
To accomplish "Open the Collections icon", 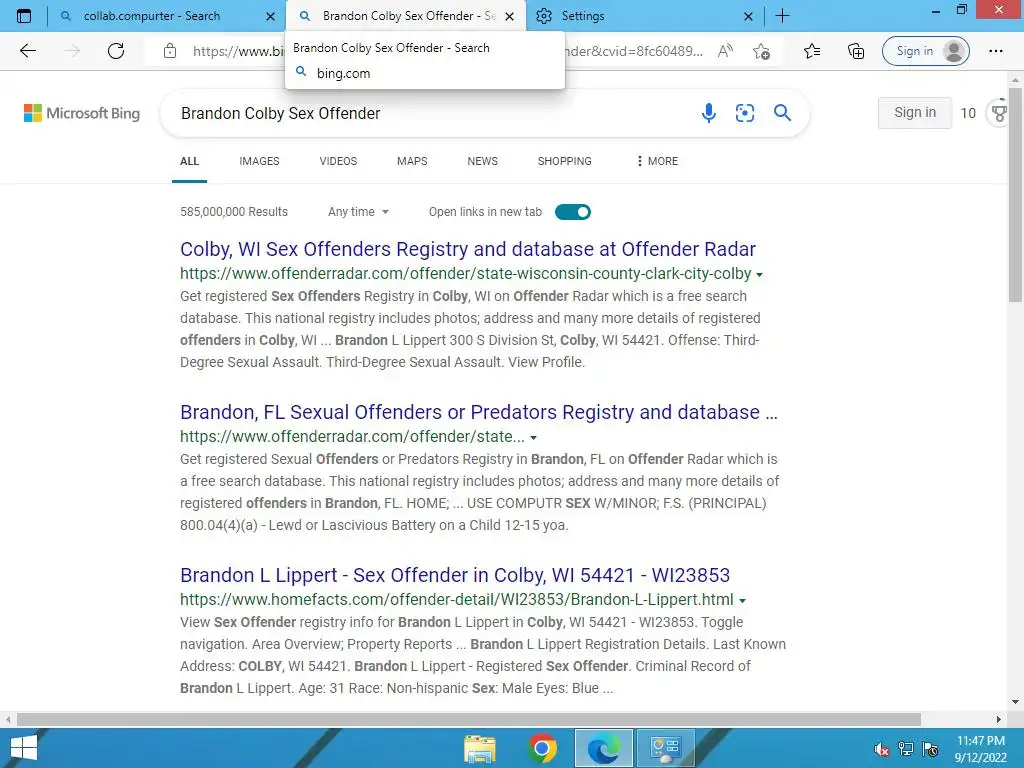I will click(x=856, y=51).
